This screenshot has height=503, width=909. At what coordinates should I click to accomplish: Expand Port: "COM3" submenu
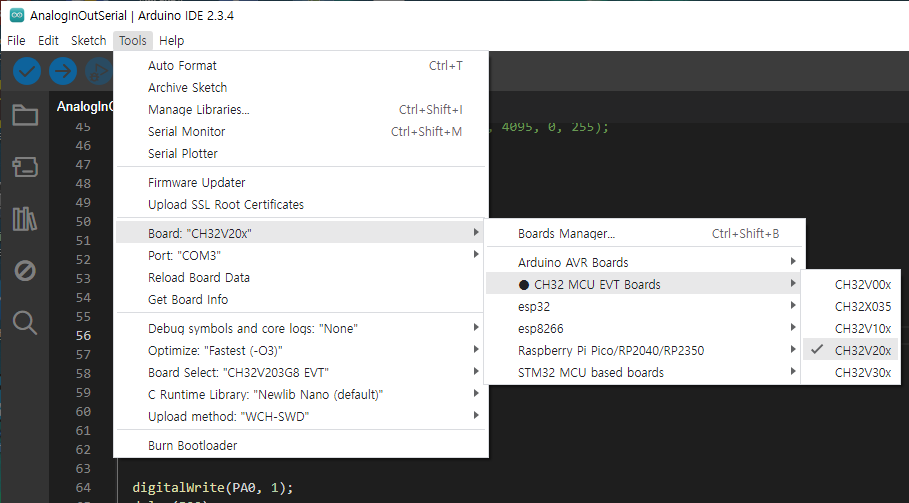(x=301, y=256)
